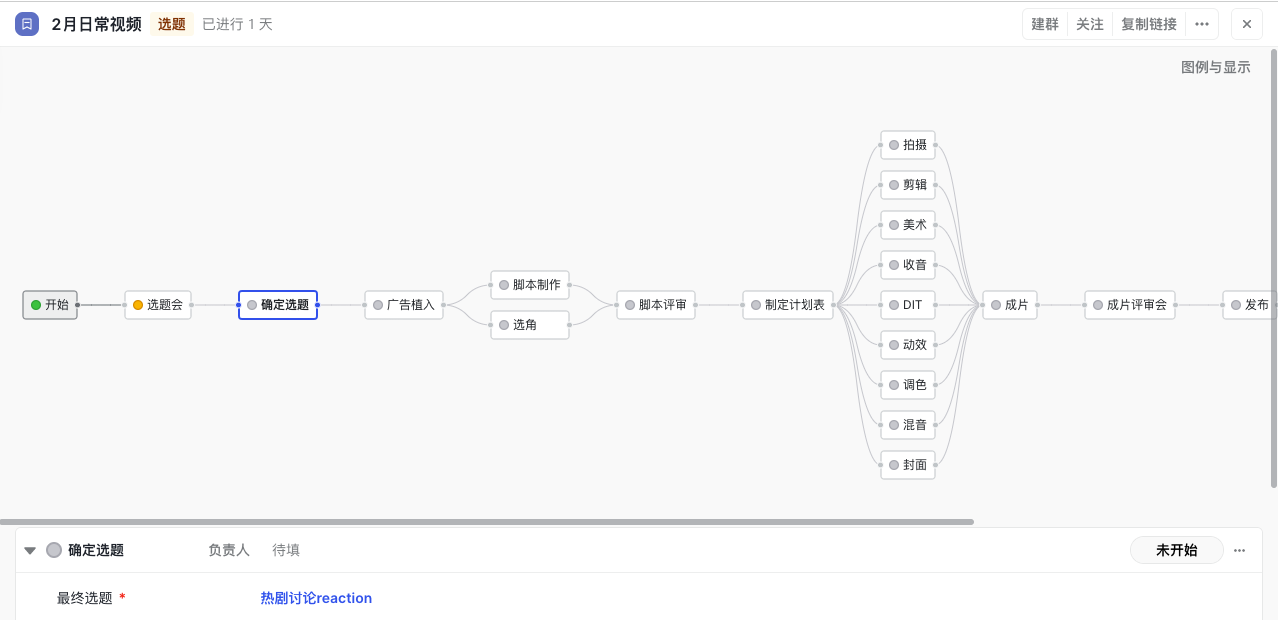Click 关注 to follow this item

pos(1090,24)
